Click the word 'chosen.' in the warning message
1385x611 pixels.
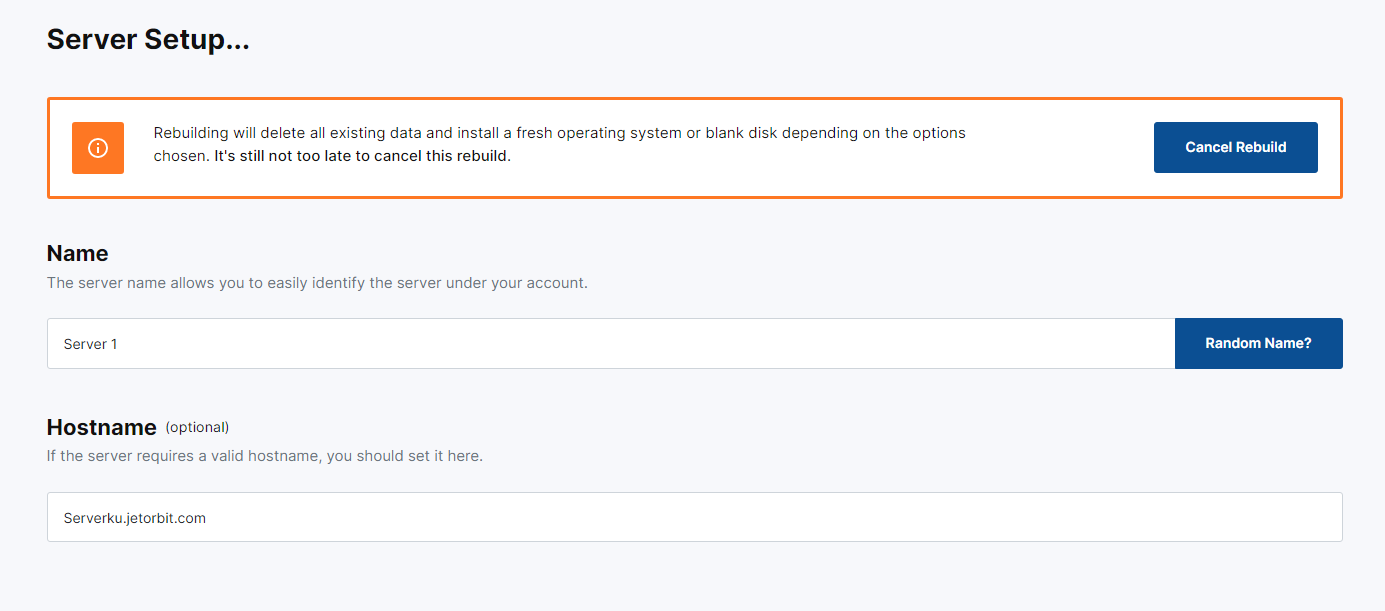tap(181, 156)
